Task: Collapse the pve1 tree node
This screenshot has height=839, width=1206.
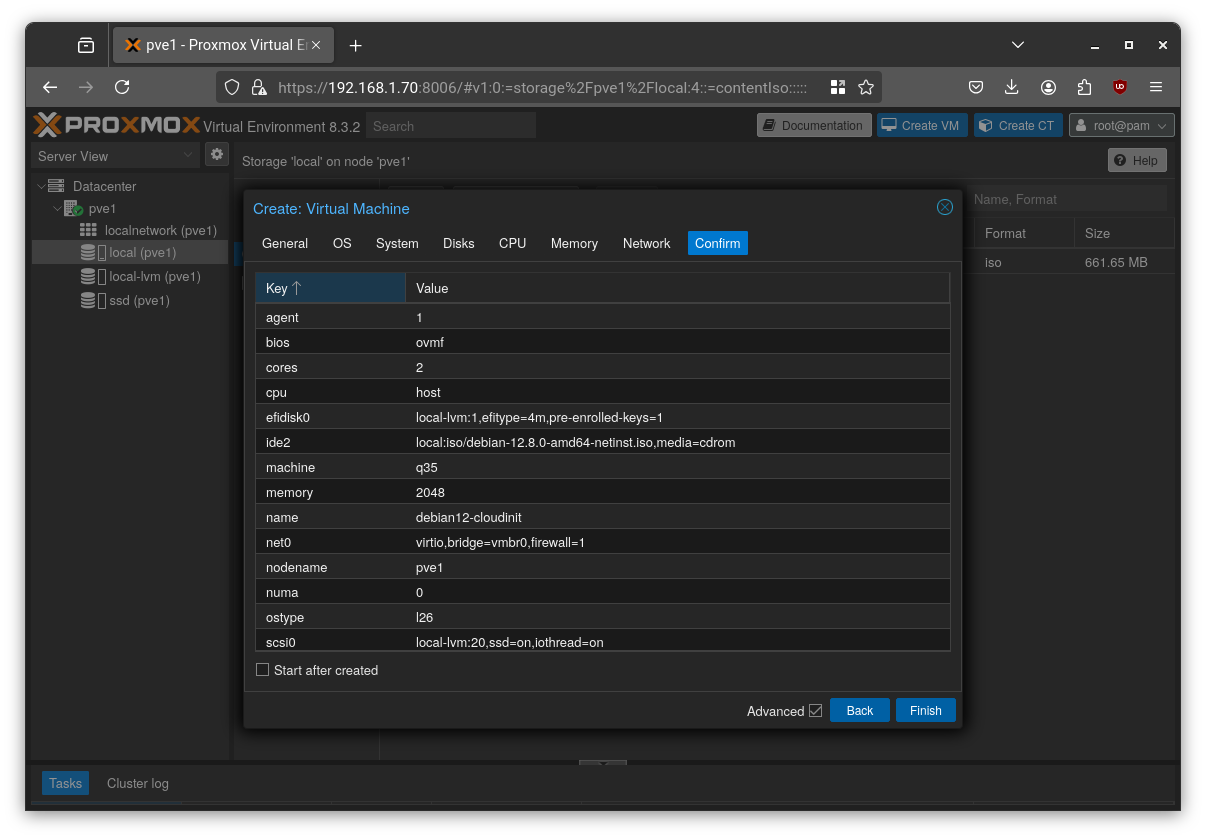Action: pos(57,208)
